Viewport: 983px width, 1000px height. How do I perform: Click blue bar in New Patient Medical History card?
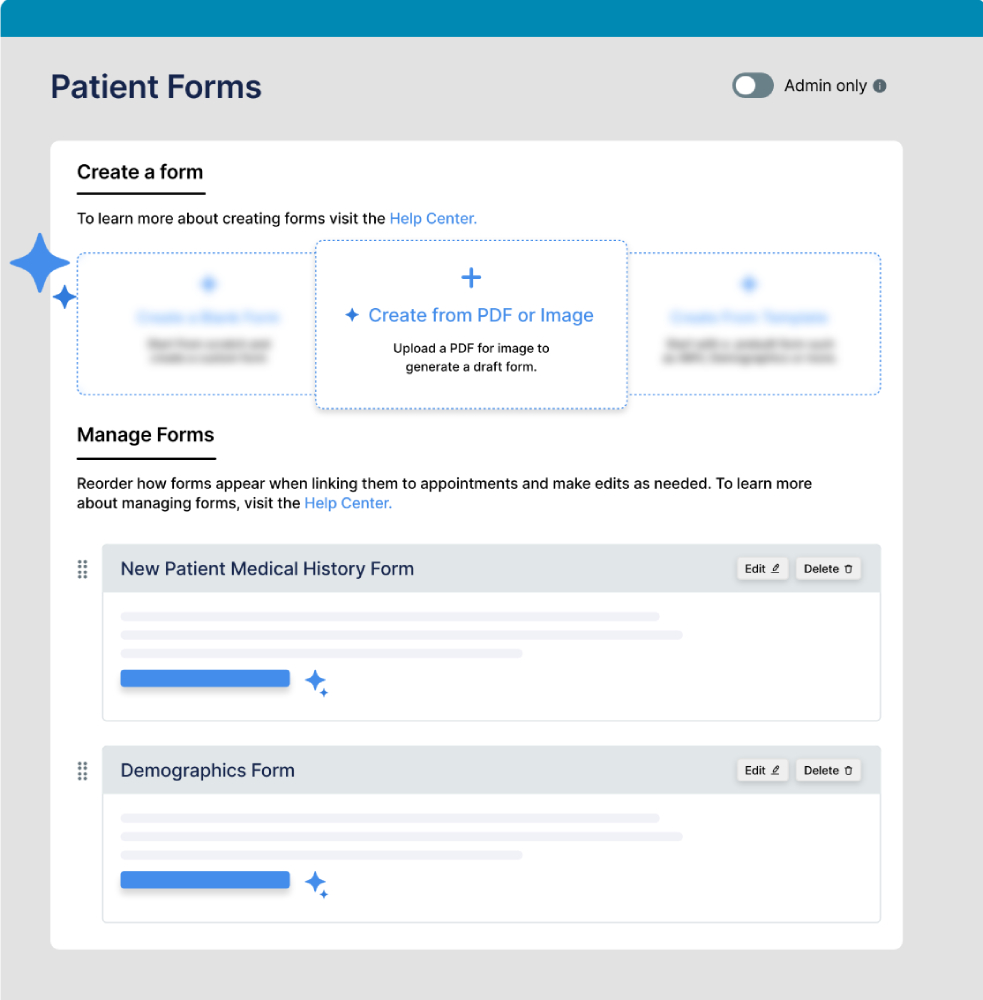(x=205, y=679)
